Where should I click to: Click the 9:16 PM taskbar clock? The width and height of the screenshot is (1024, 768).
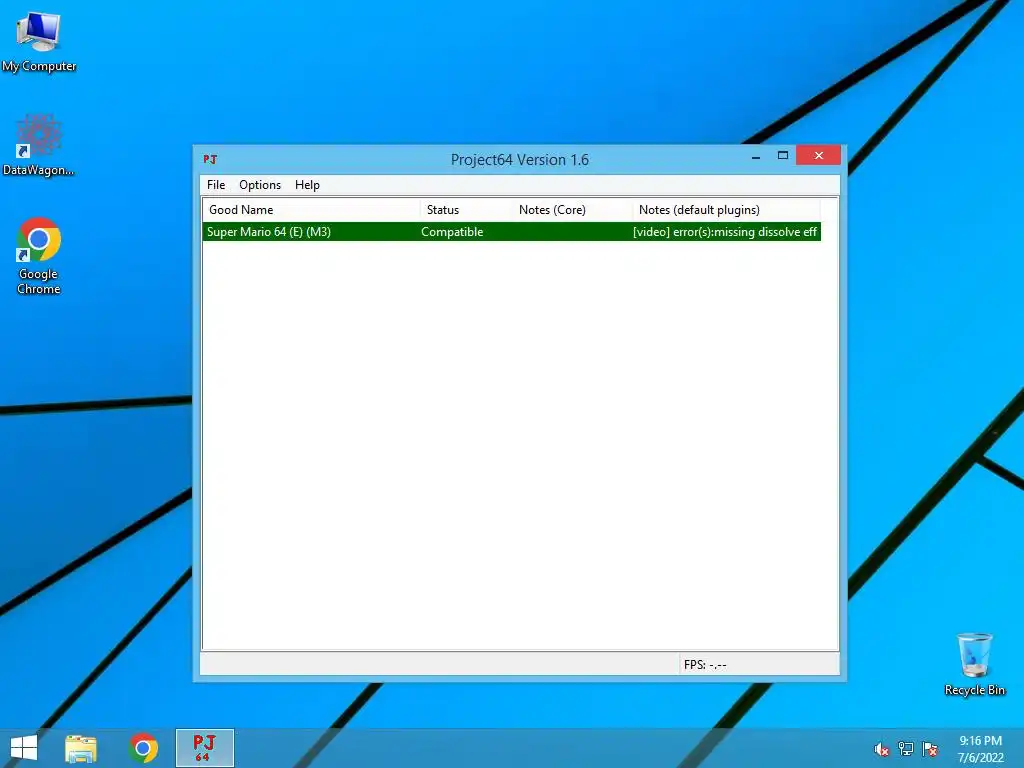point(980,749)
